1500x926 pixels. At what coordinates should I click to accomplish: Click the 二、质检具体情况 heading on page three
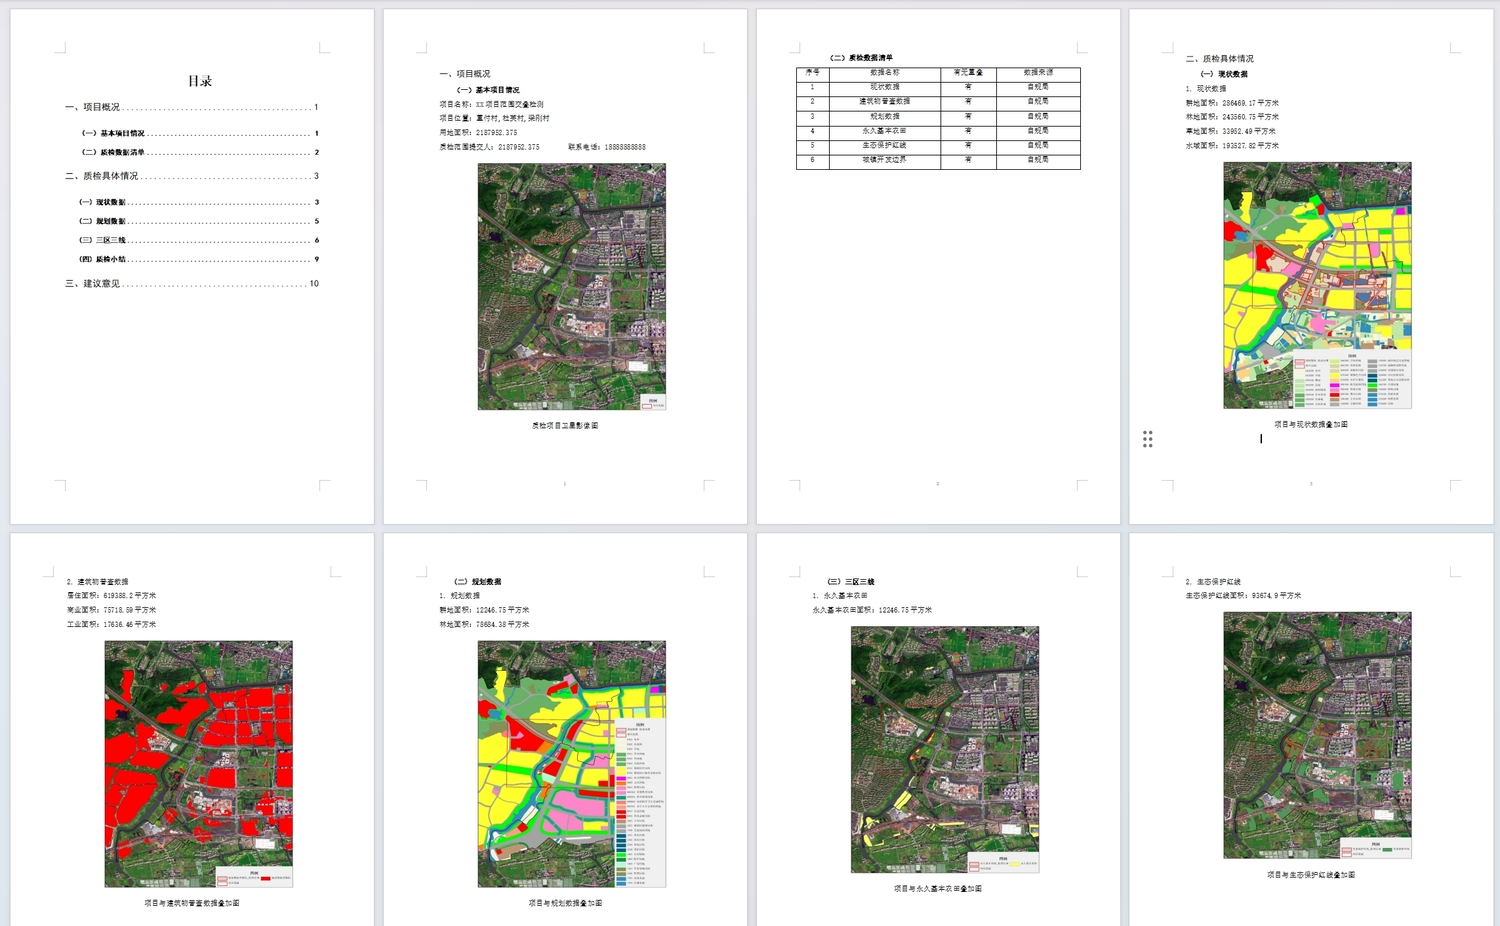pyautogui.click(x=1219, y=59)
